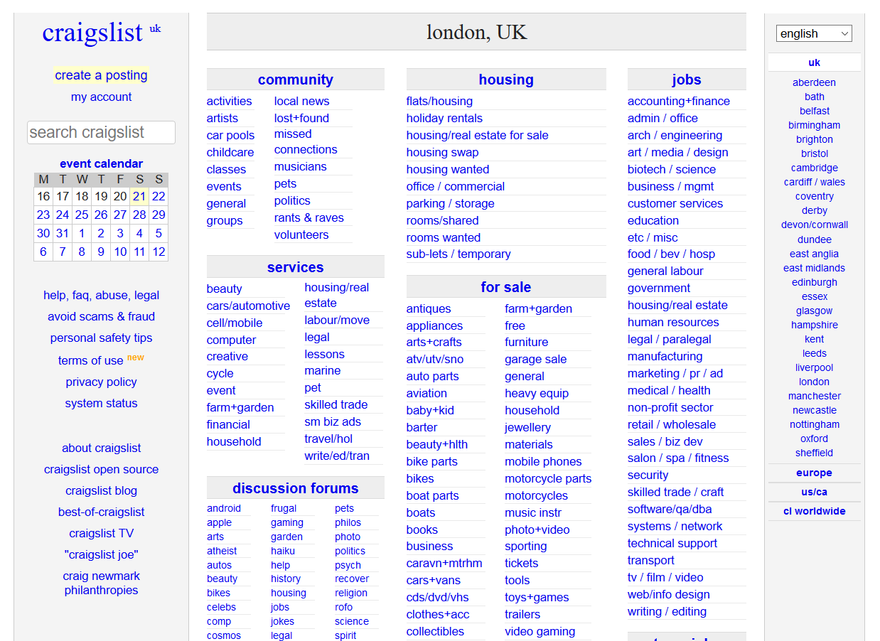
Task: Open the haiku discussion forum
Action: click(x=282, y=551)
